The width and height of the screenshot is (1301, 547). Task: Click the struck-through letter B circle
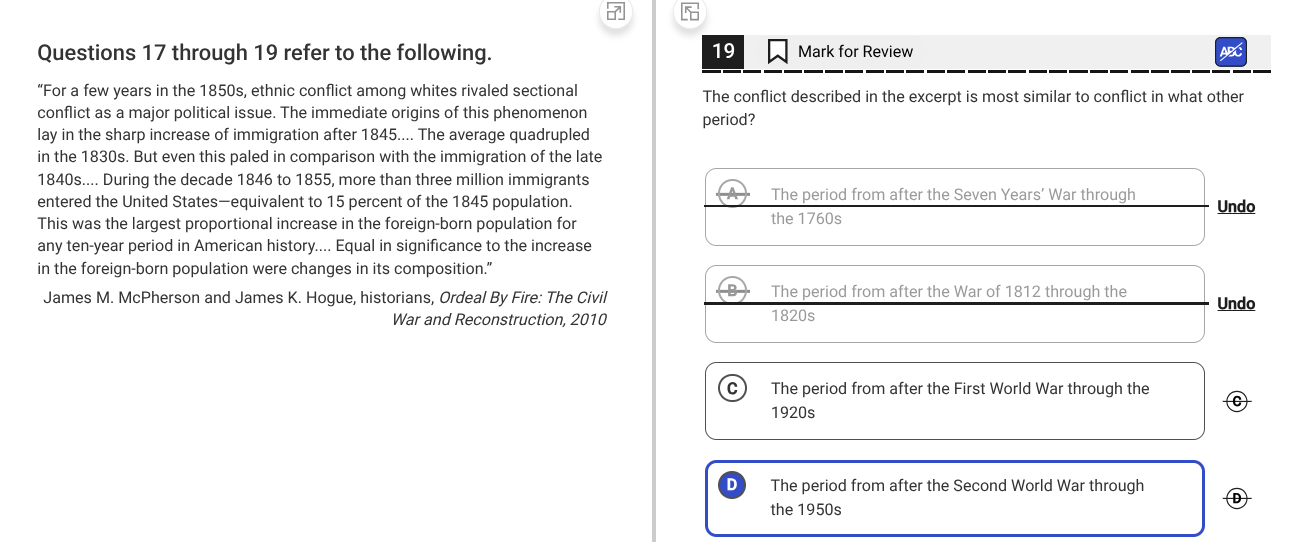(733, 291)
